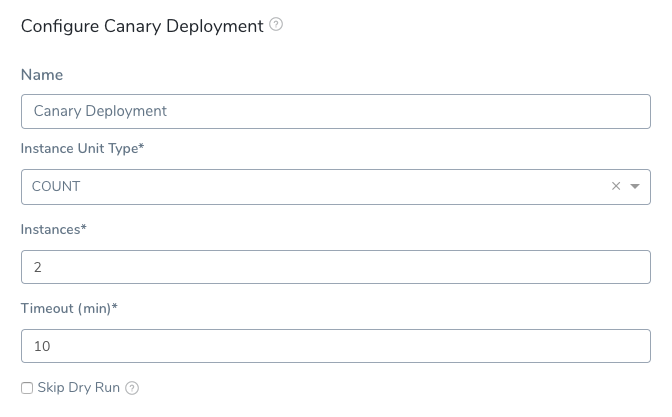Click the Name field label
The width and height of the screenshot is (672, 417).
coord(42,75)
